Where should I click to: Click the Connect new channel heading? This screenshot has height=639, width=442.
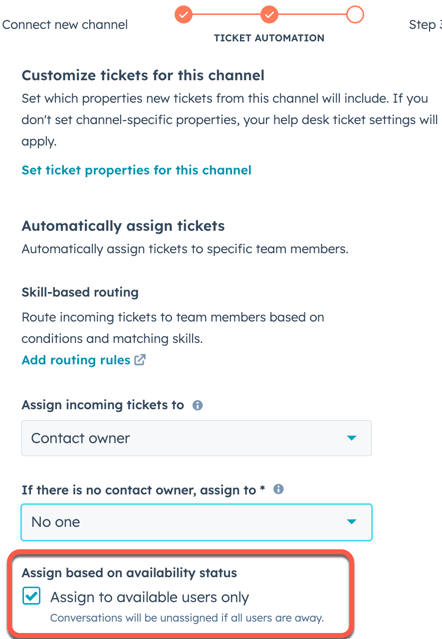pyautogui.click(x=65, y=24)
